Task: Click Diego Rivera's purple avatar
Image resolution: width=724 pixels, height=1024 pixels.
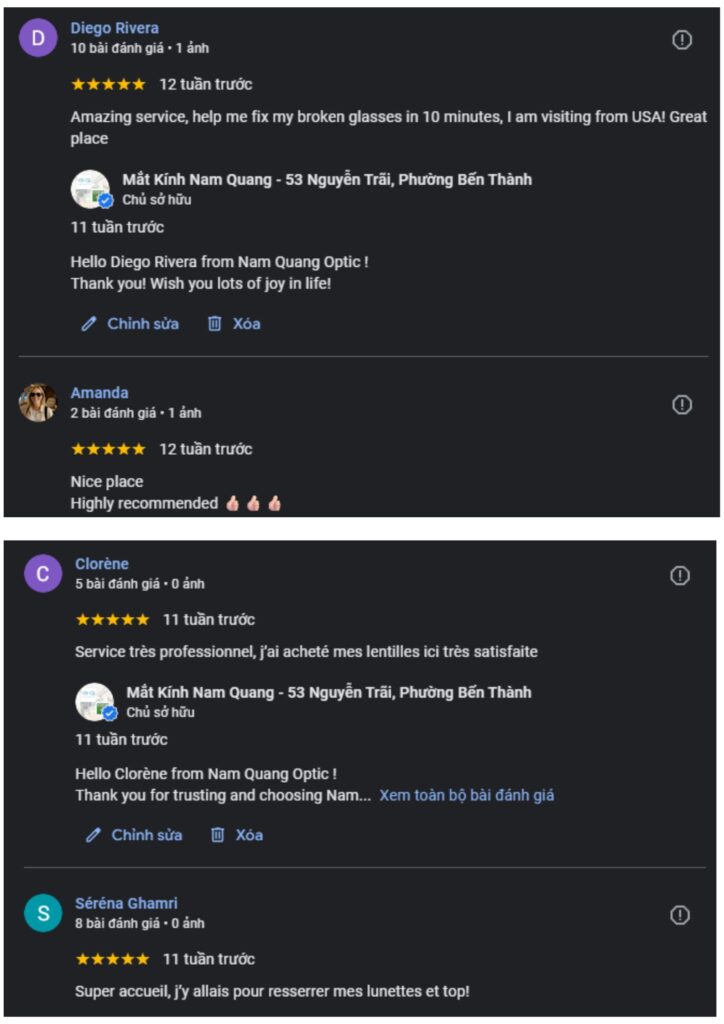Action: [x=38, y=38]
